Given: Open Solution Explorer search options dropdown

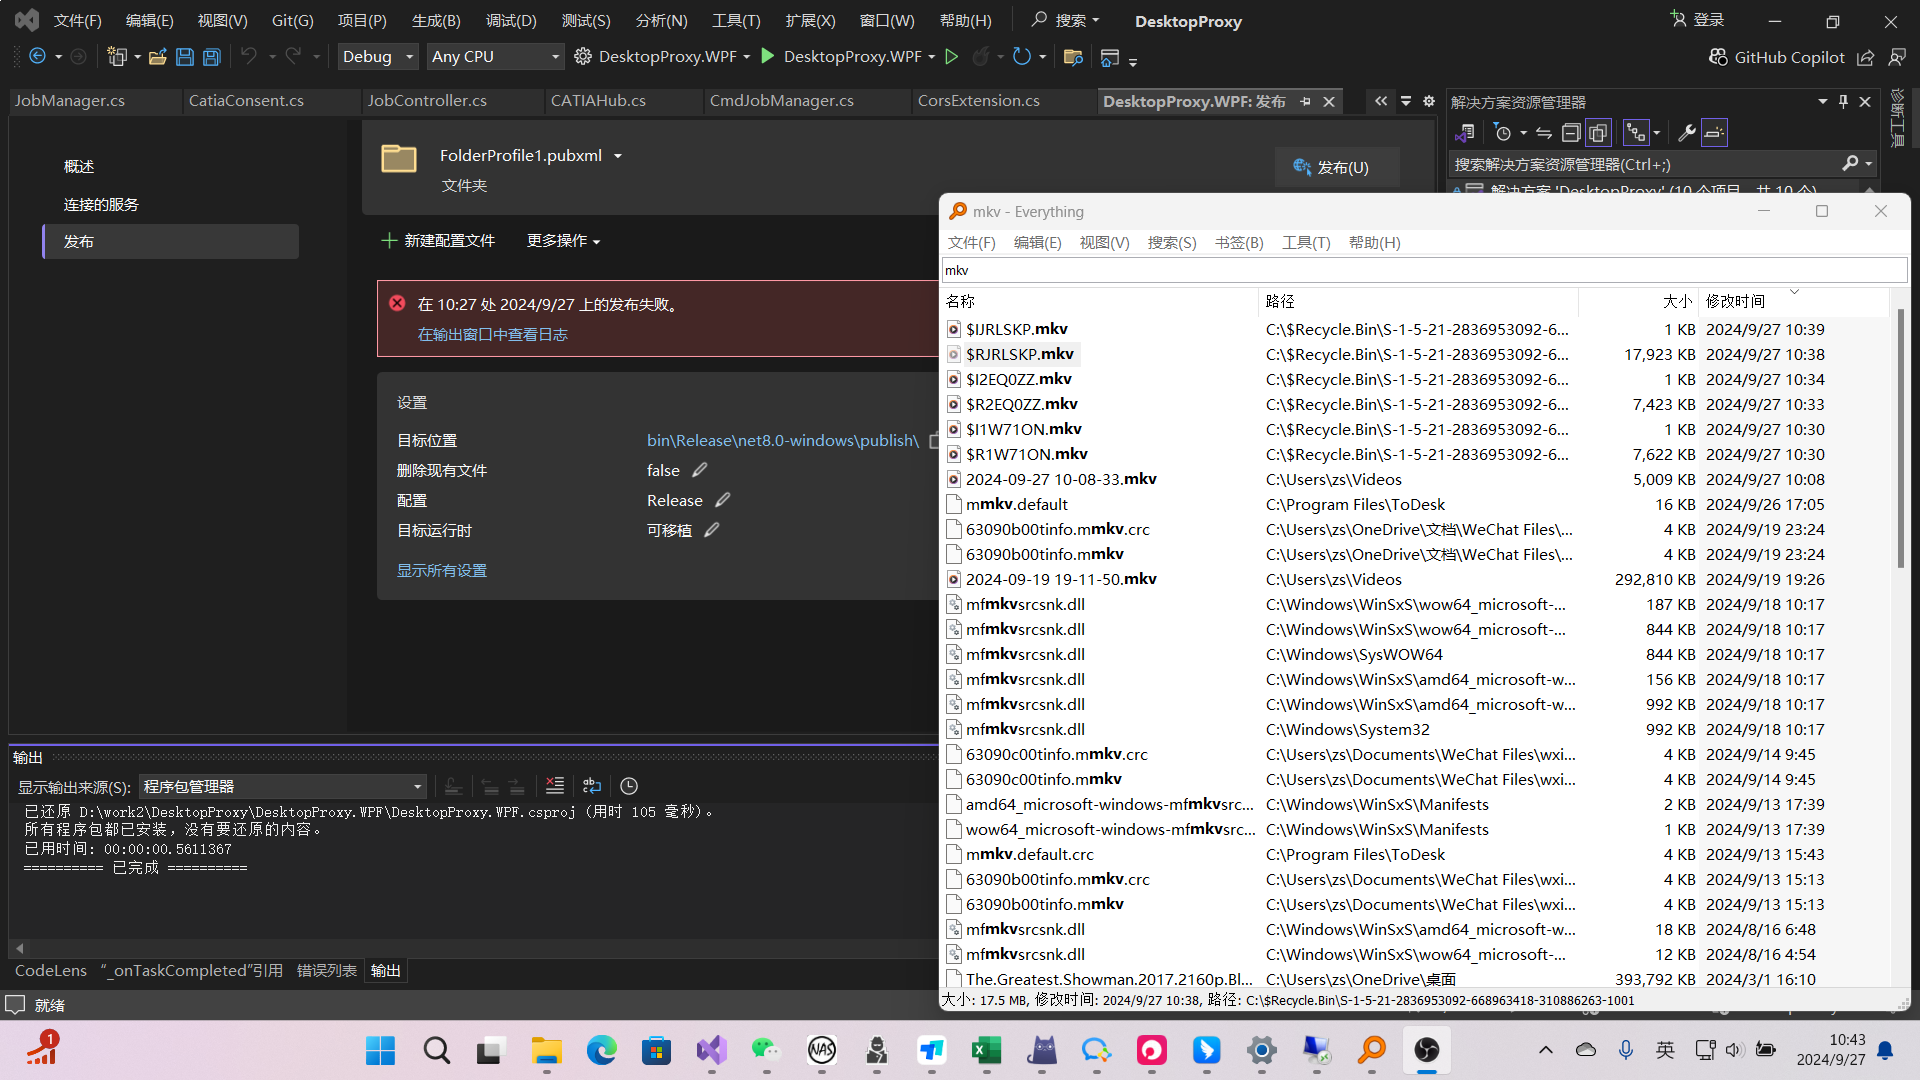Looking at the screenshot, I should point(1868,163).
